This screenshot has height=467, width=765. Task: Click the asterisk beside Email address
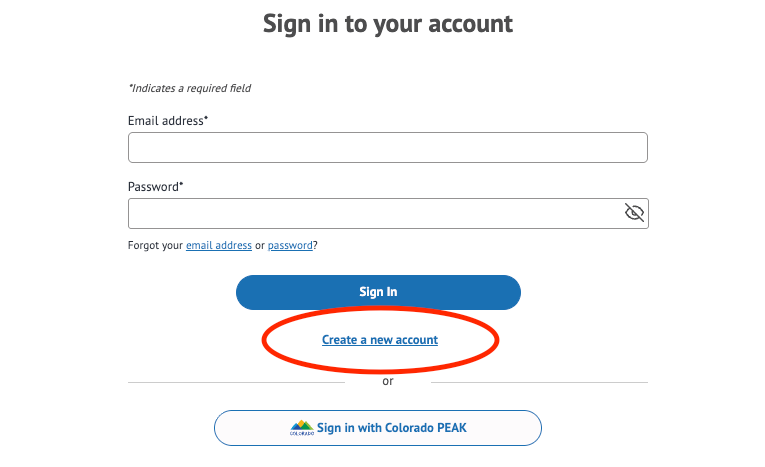pos(206,119)
